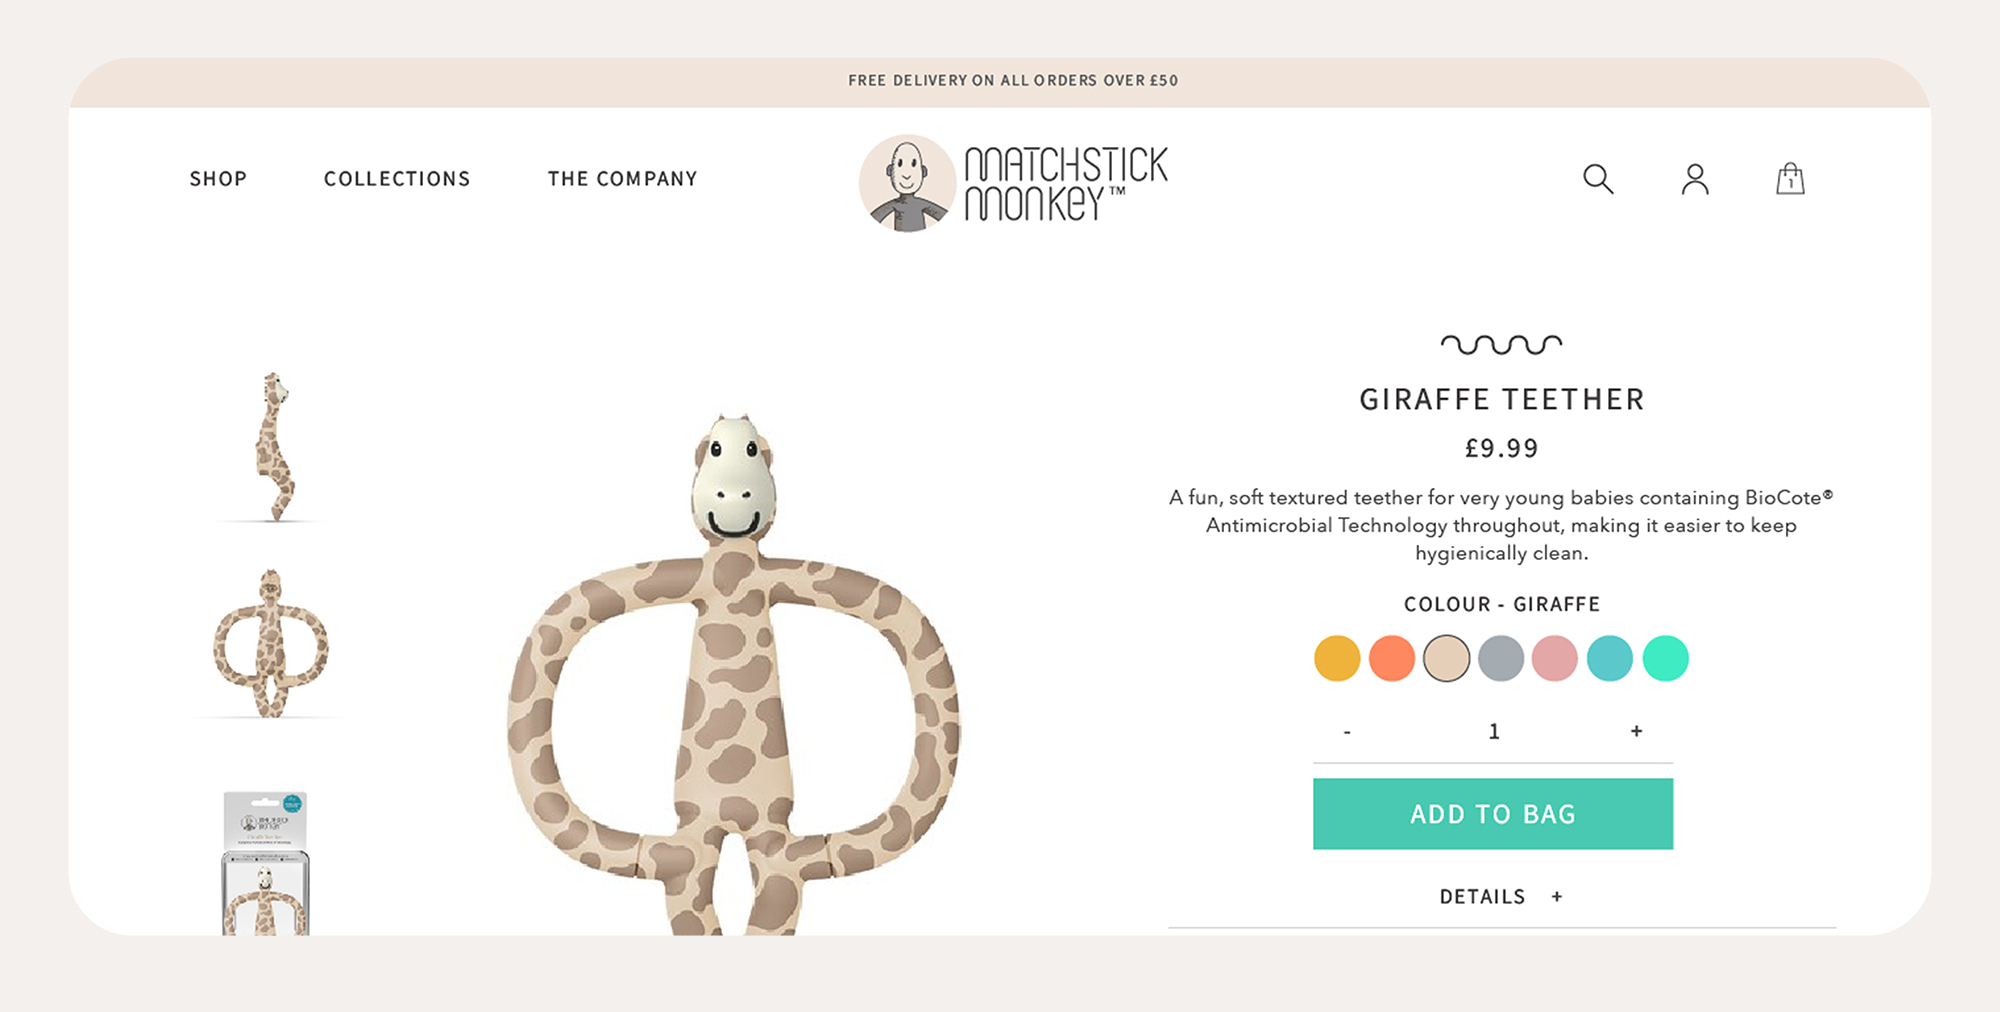This screenshot has height=1012, width=2000.
Task: Open the Collections menu
Action: pyautogui.click(x=397, y=179)
